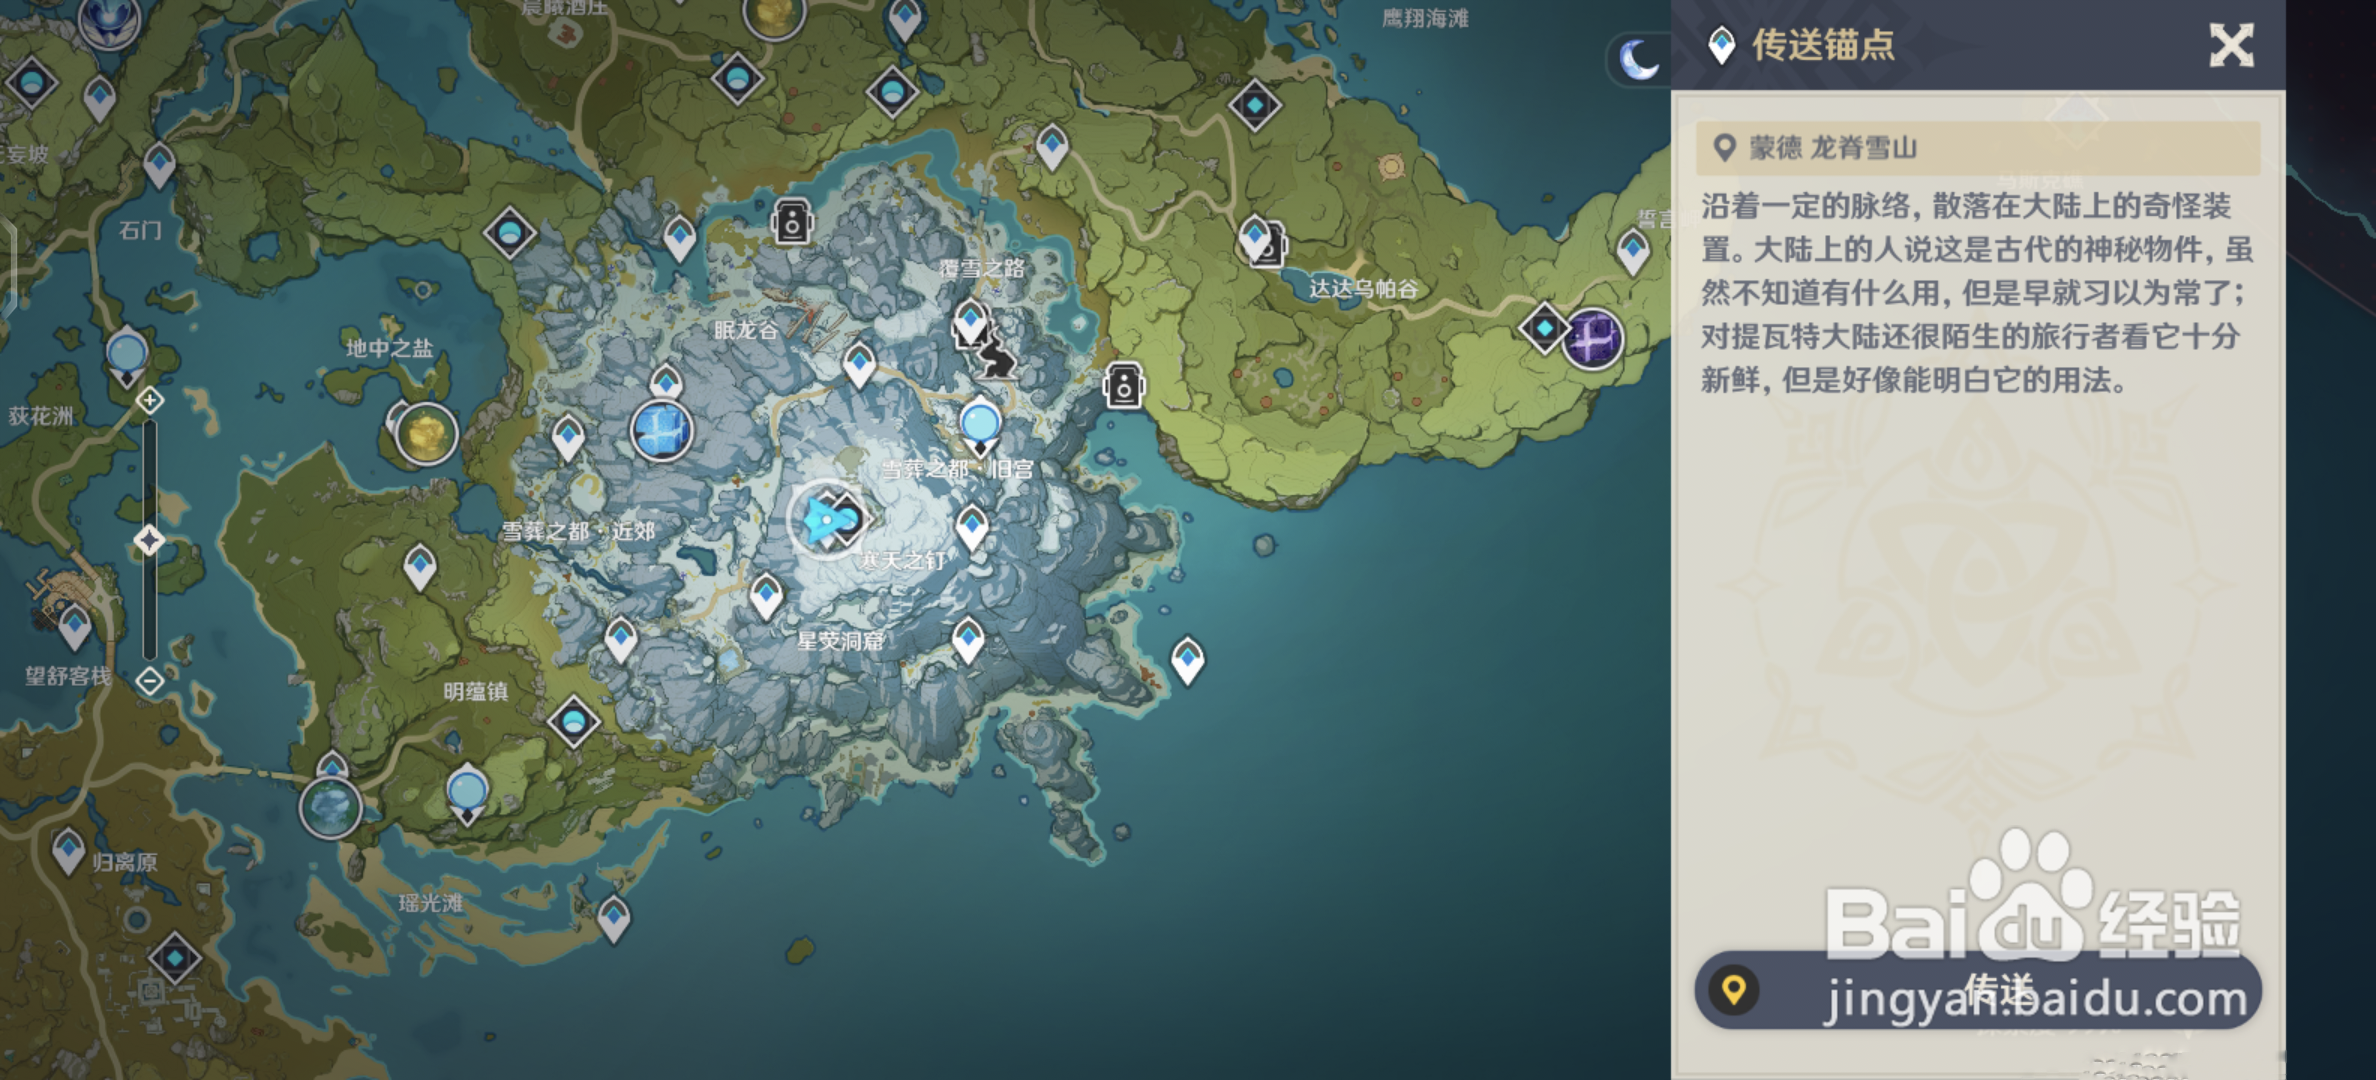Zoom in with the plus button
This screenshot has width=2376, height=1080.
pyautogui.click(x=150, y=401)
